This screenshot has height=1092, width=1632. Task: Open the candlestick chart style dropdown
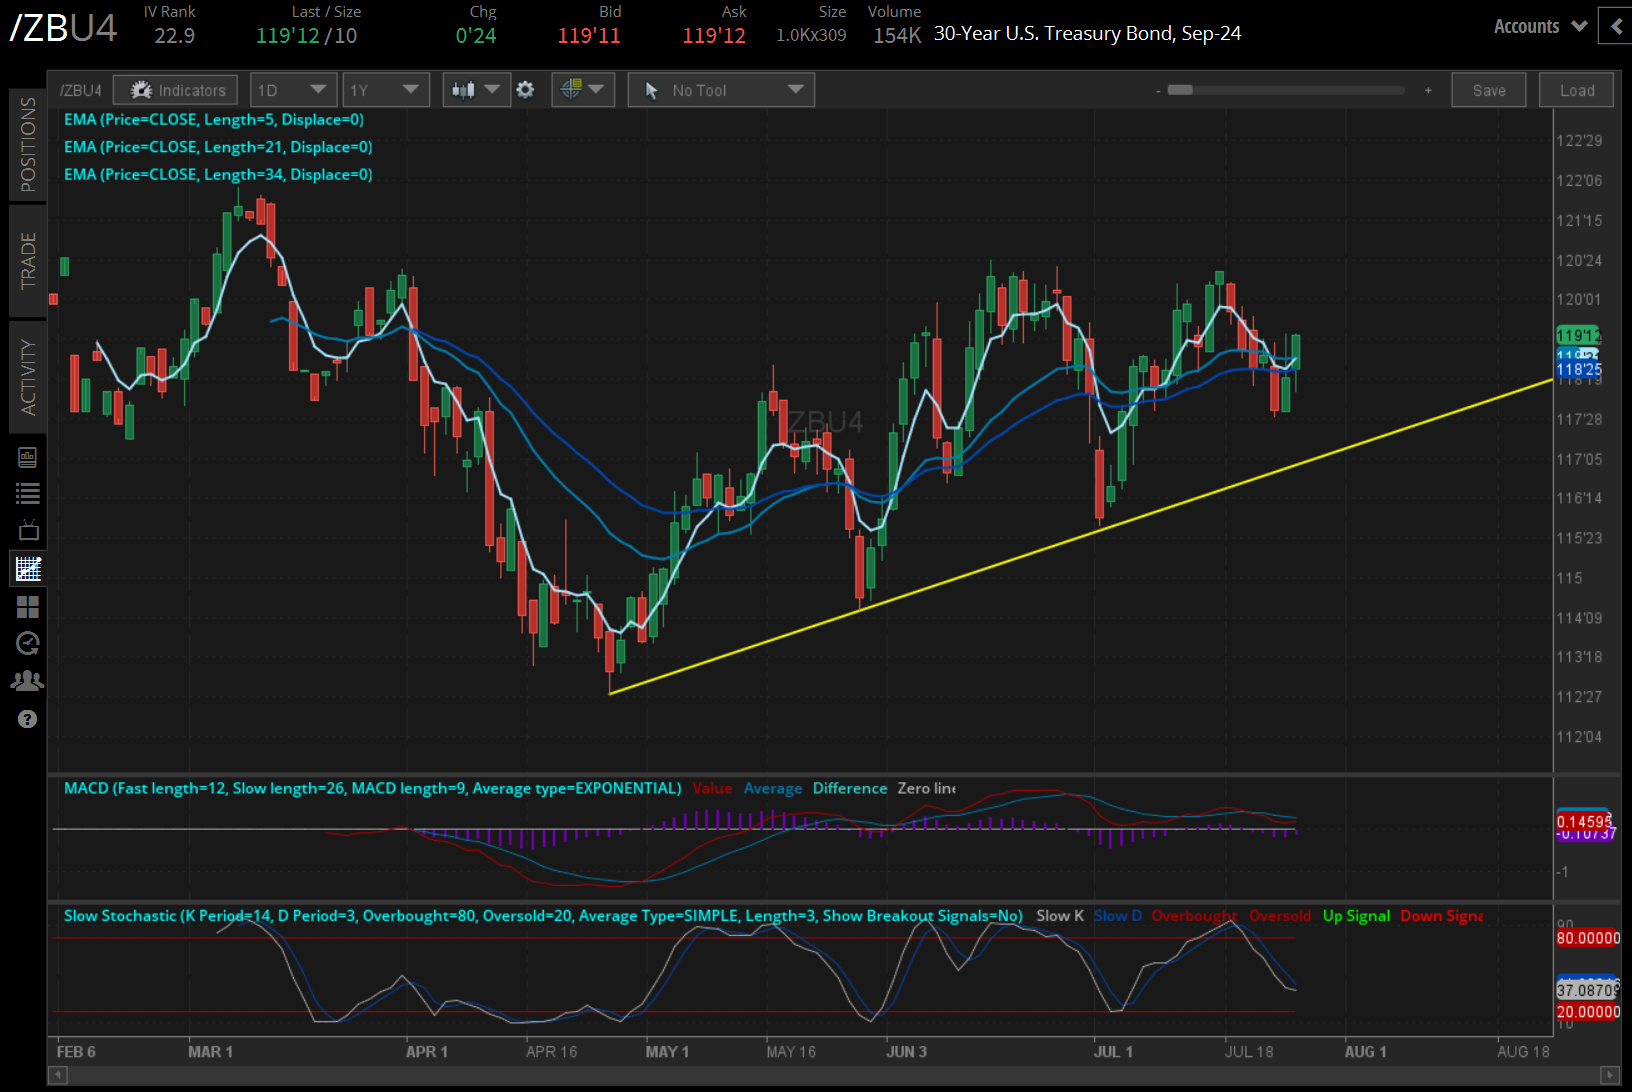point(476,89)
